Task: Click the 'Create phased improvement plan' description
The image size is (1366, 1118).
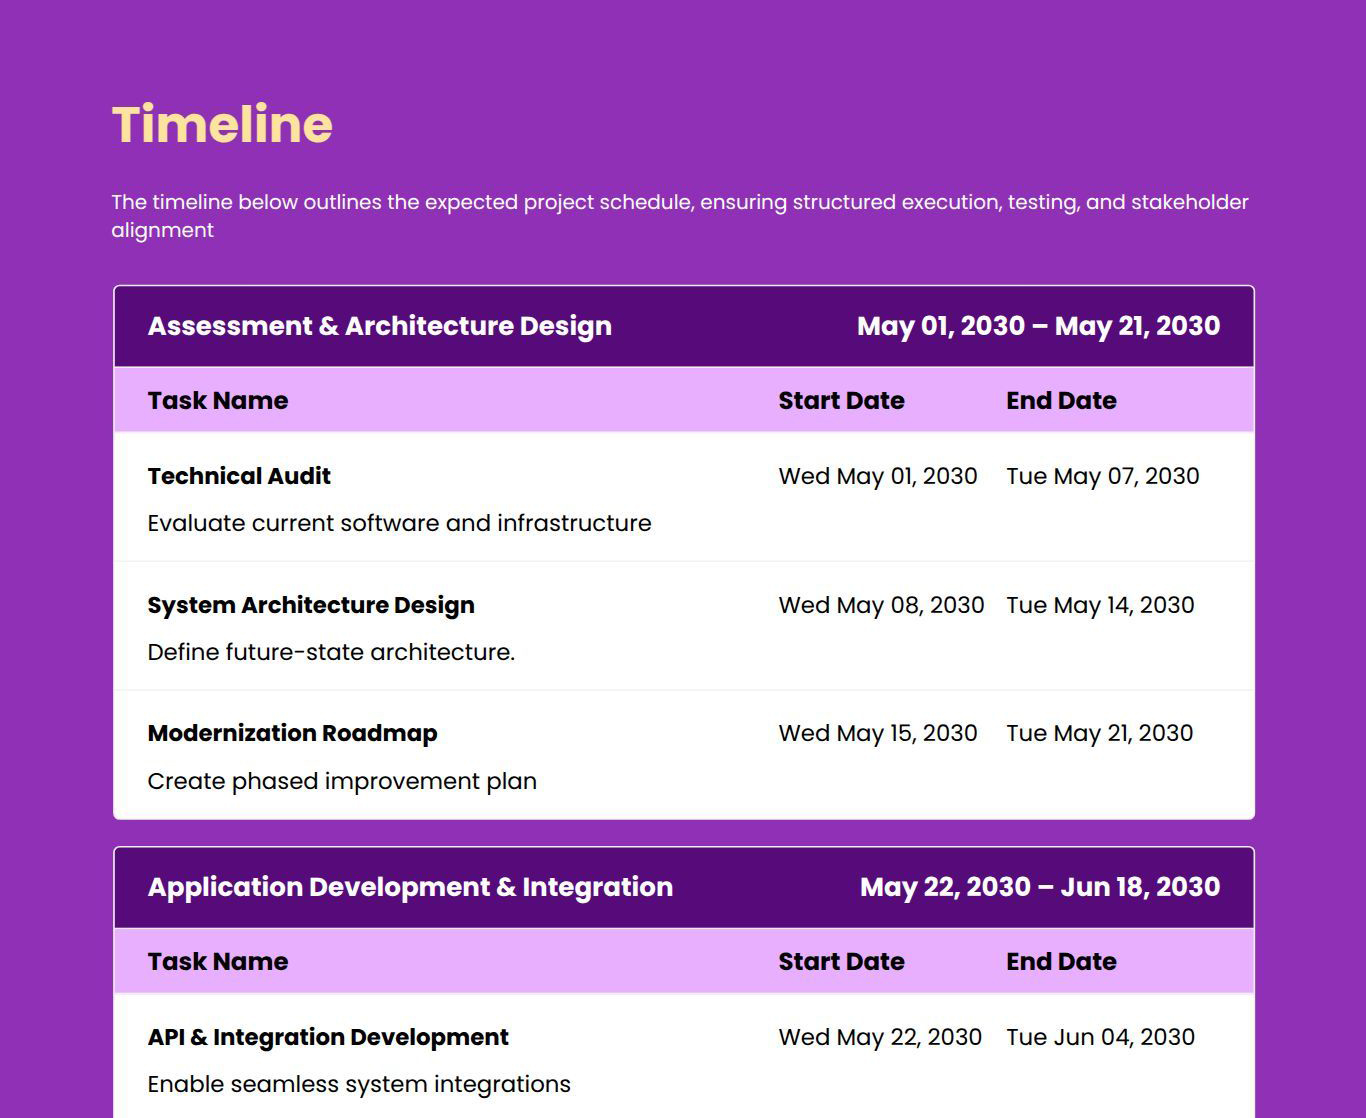Action: click(x=342, y=781)
